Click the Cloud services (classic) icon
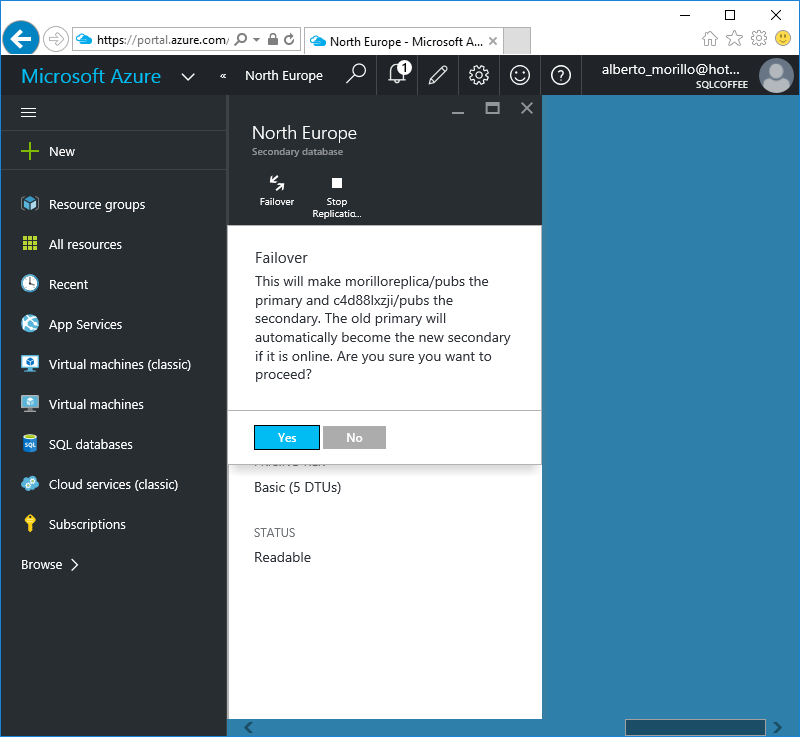800x737 pixels. tap(30, 483)
